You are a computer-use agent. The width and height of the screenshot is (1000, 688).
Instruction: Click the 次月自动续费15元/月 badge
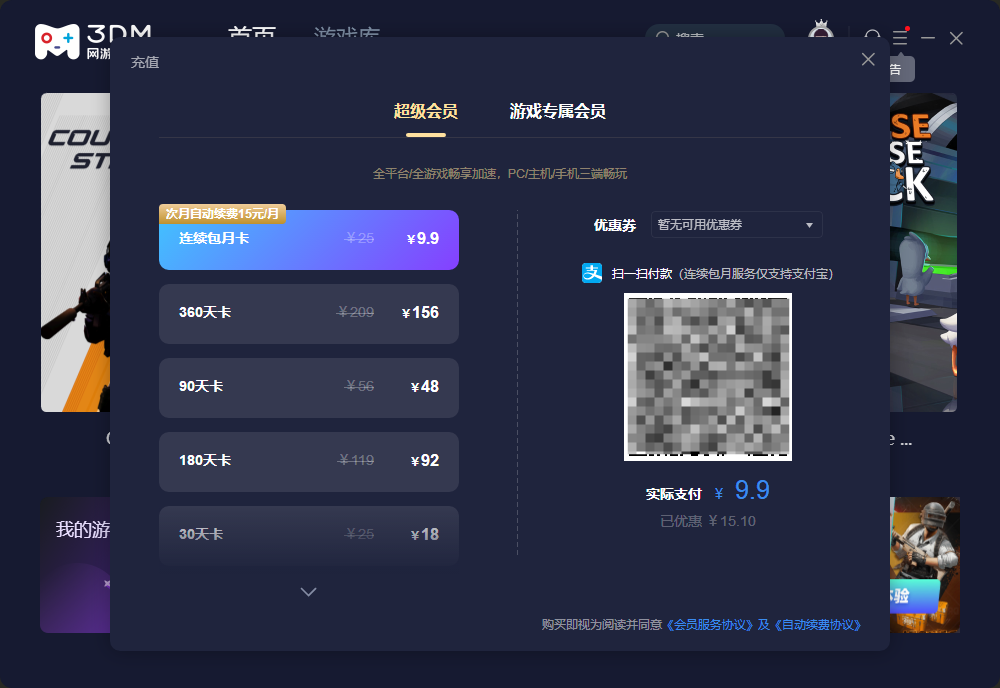coord(222,214)
